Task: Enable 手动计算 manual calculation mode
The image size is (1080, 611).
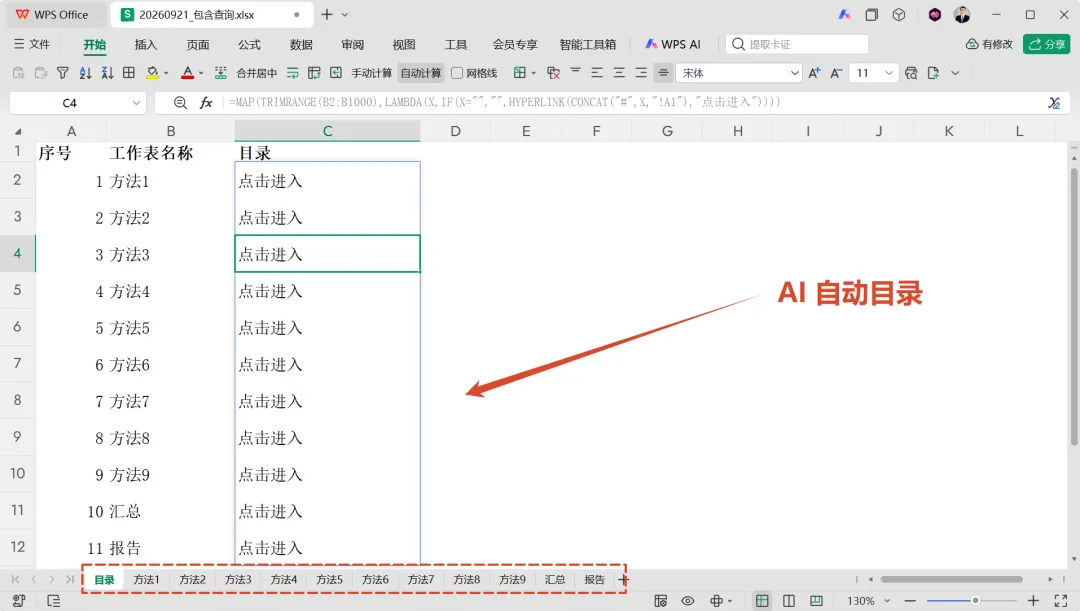Action: point(371,73)
